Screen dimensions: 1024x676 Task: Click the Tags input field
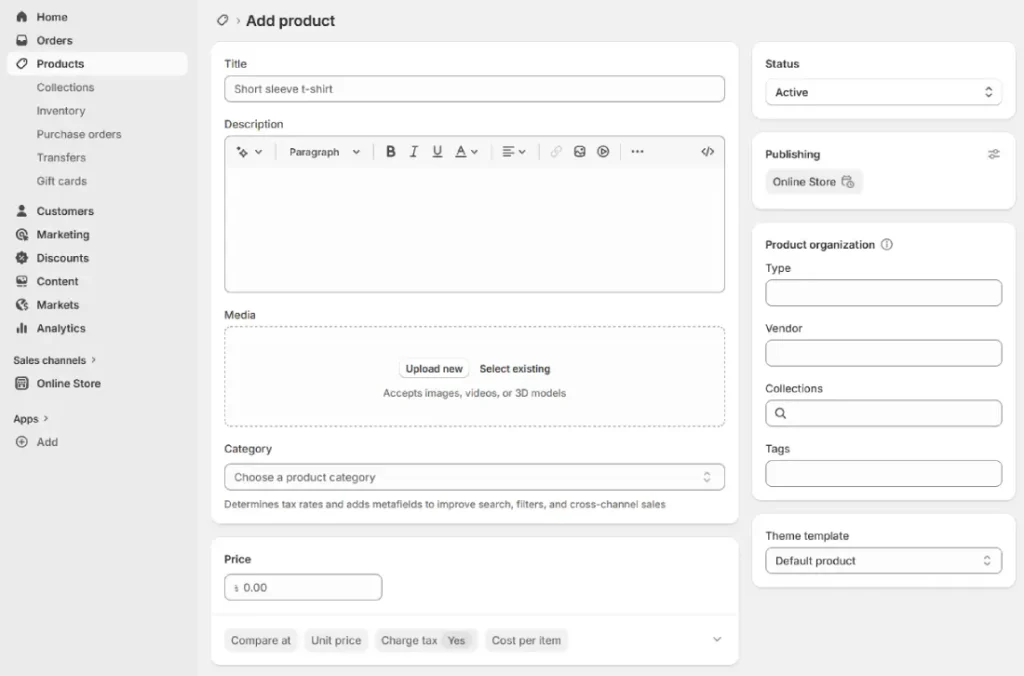coord(883,474)
